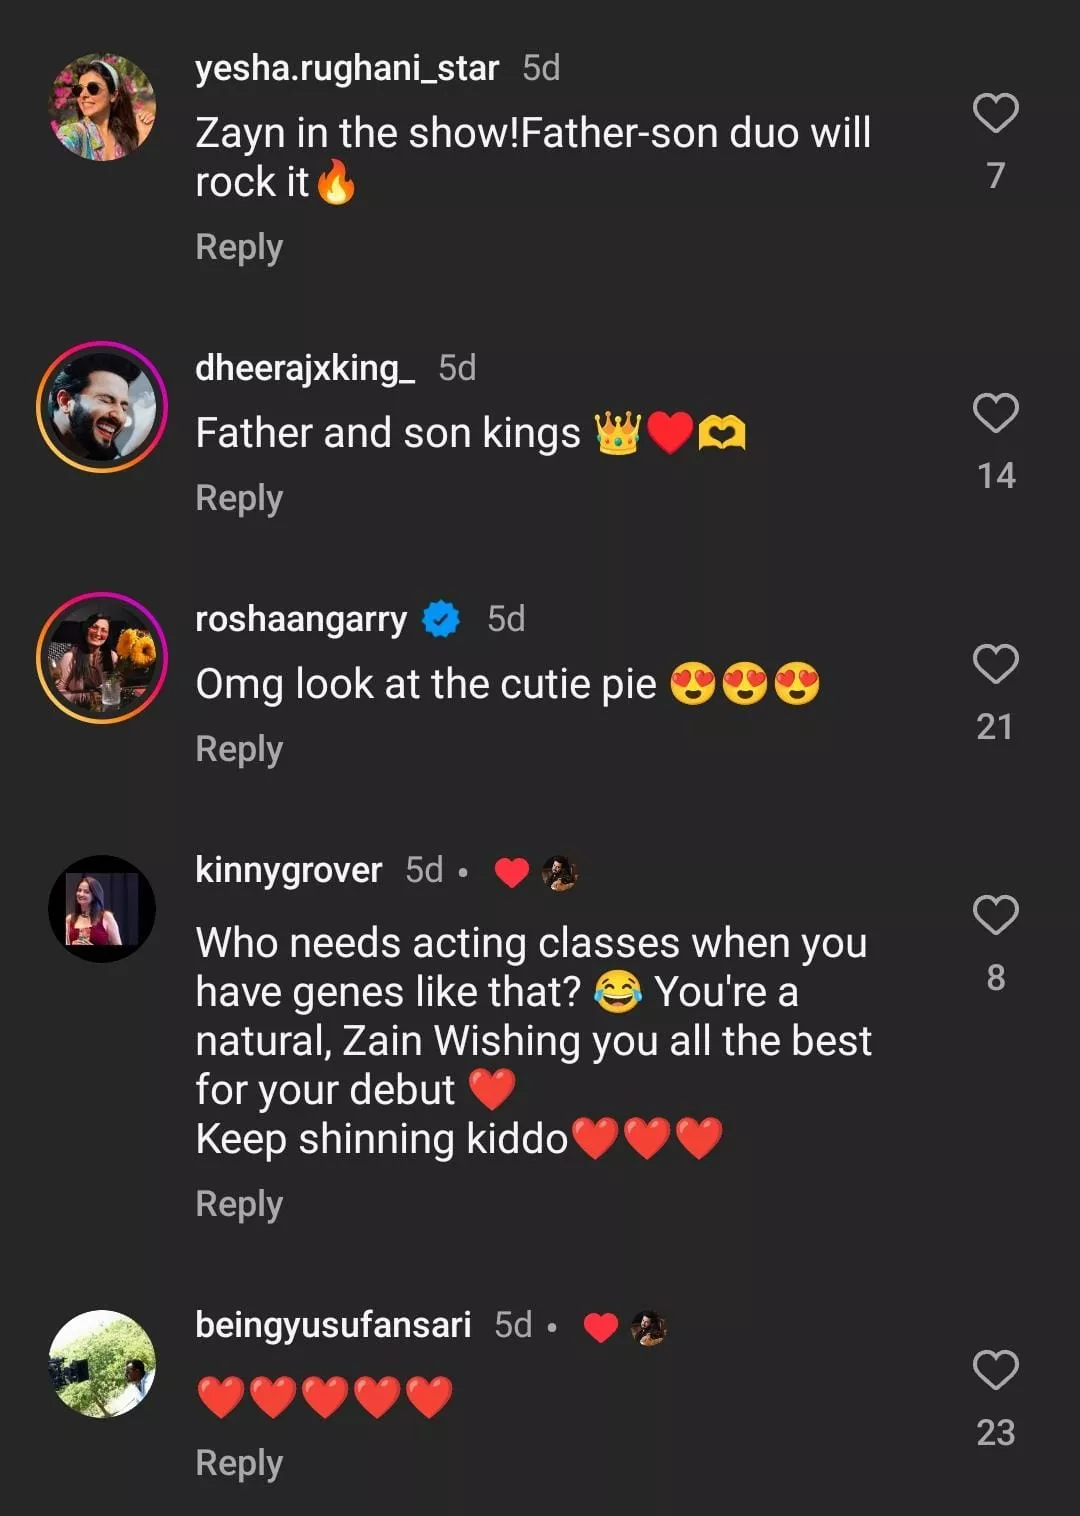The width and height of the screenshot is (1080, 1516).
Task: View dheerajxking_'s story avatar
Action: 102,407
